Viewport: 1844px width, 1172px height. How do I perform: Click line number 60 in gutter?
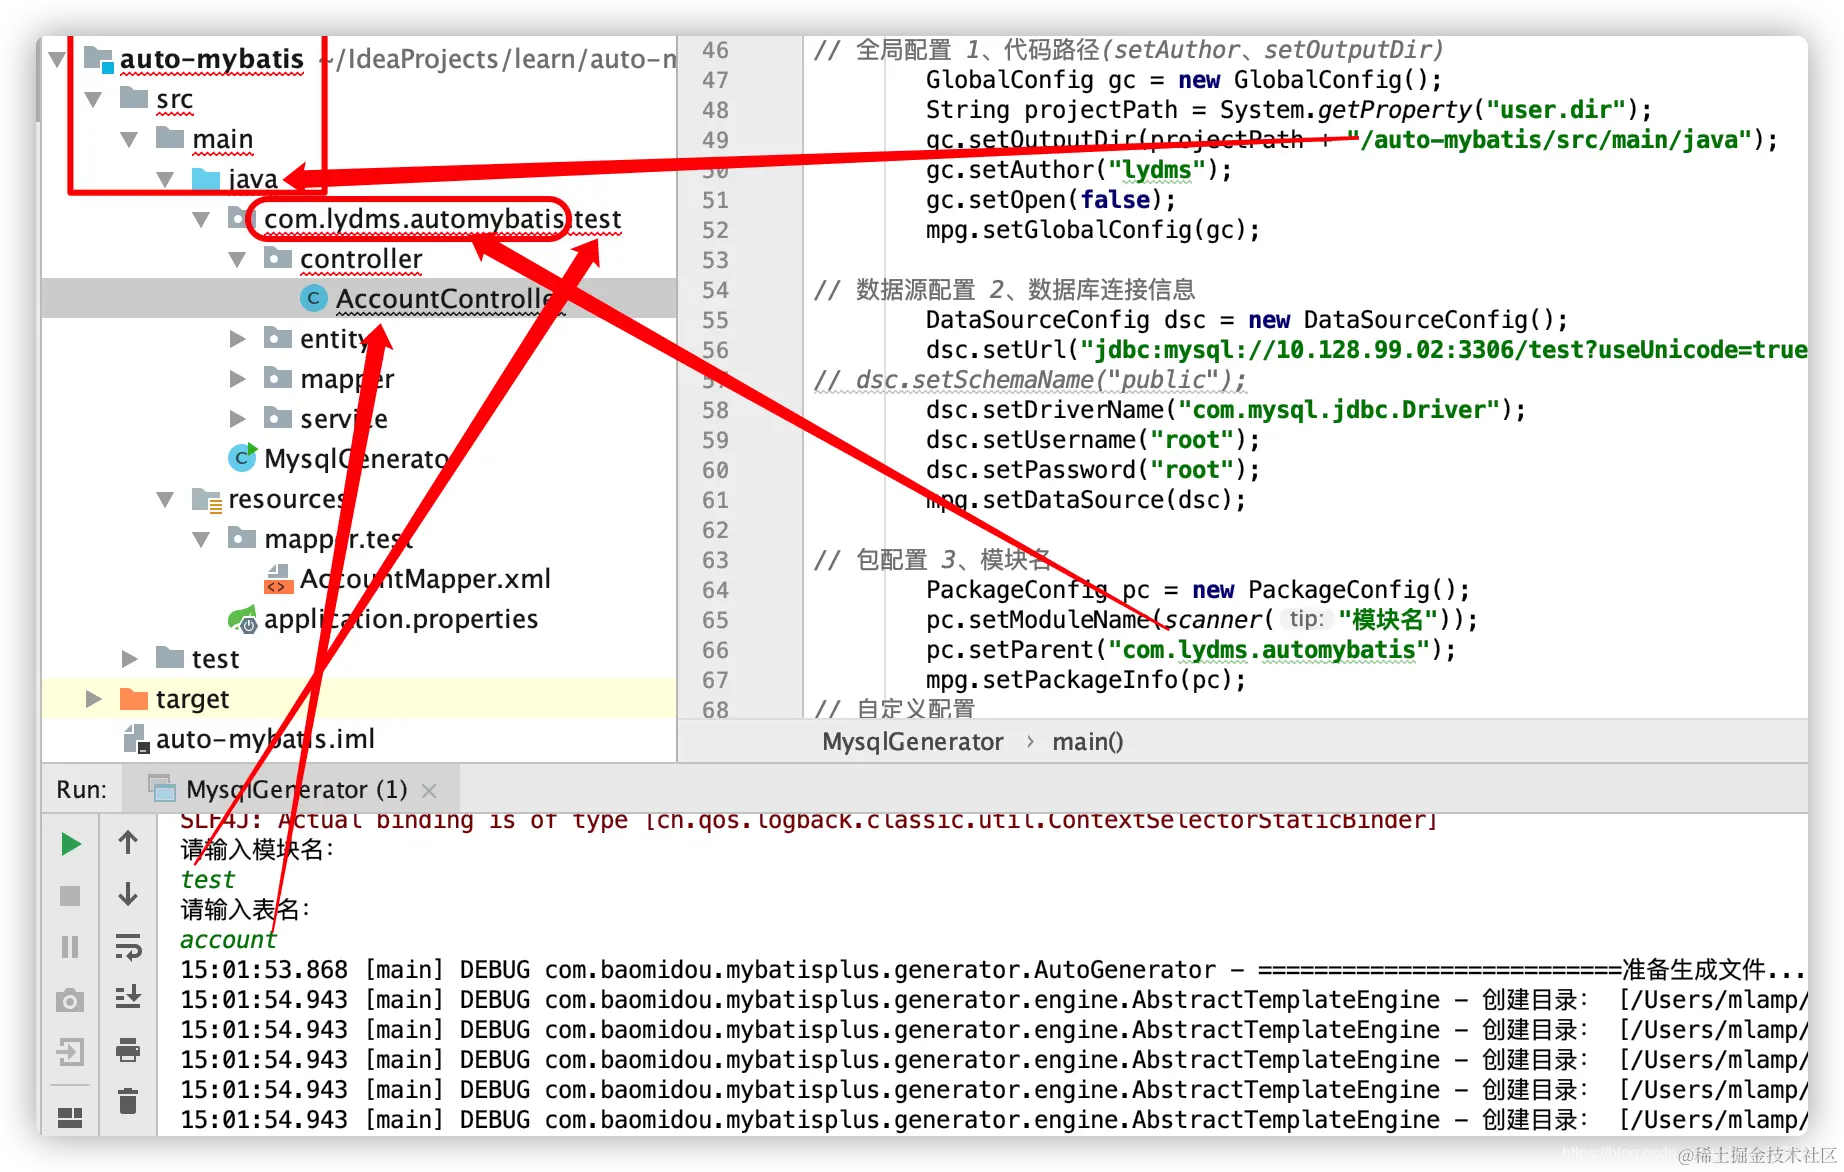(x=715, y=470)
